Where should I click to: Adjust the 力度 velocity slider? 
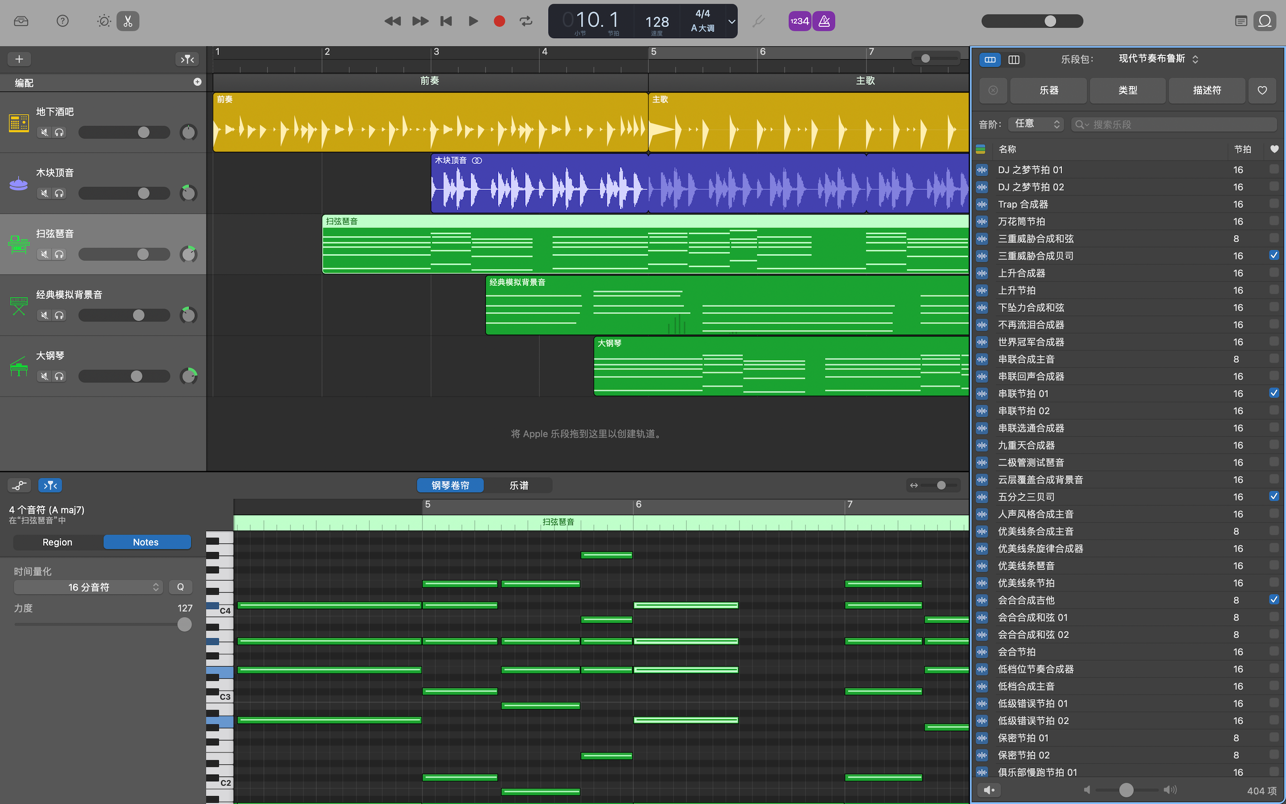click(184, 624)
